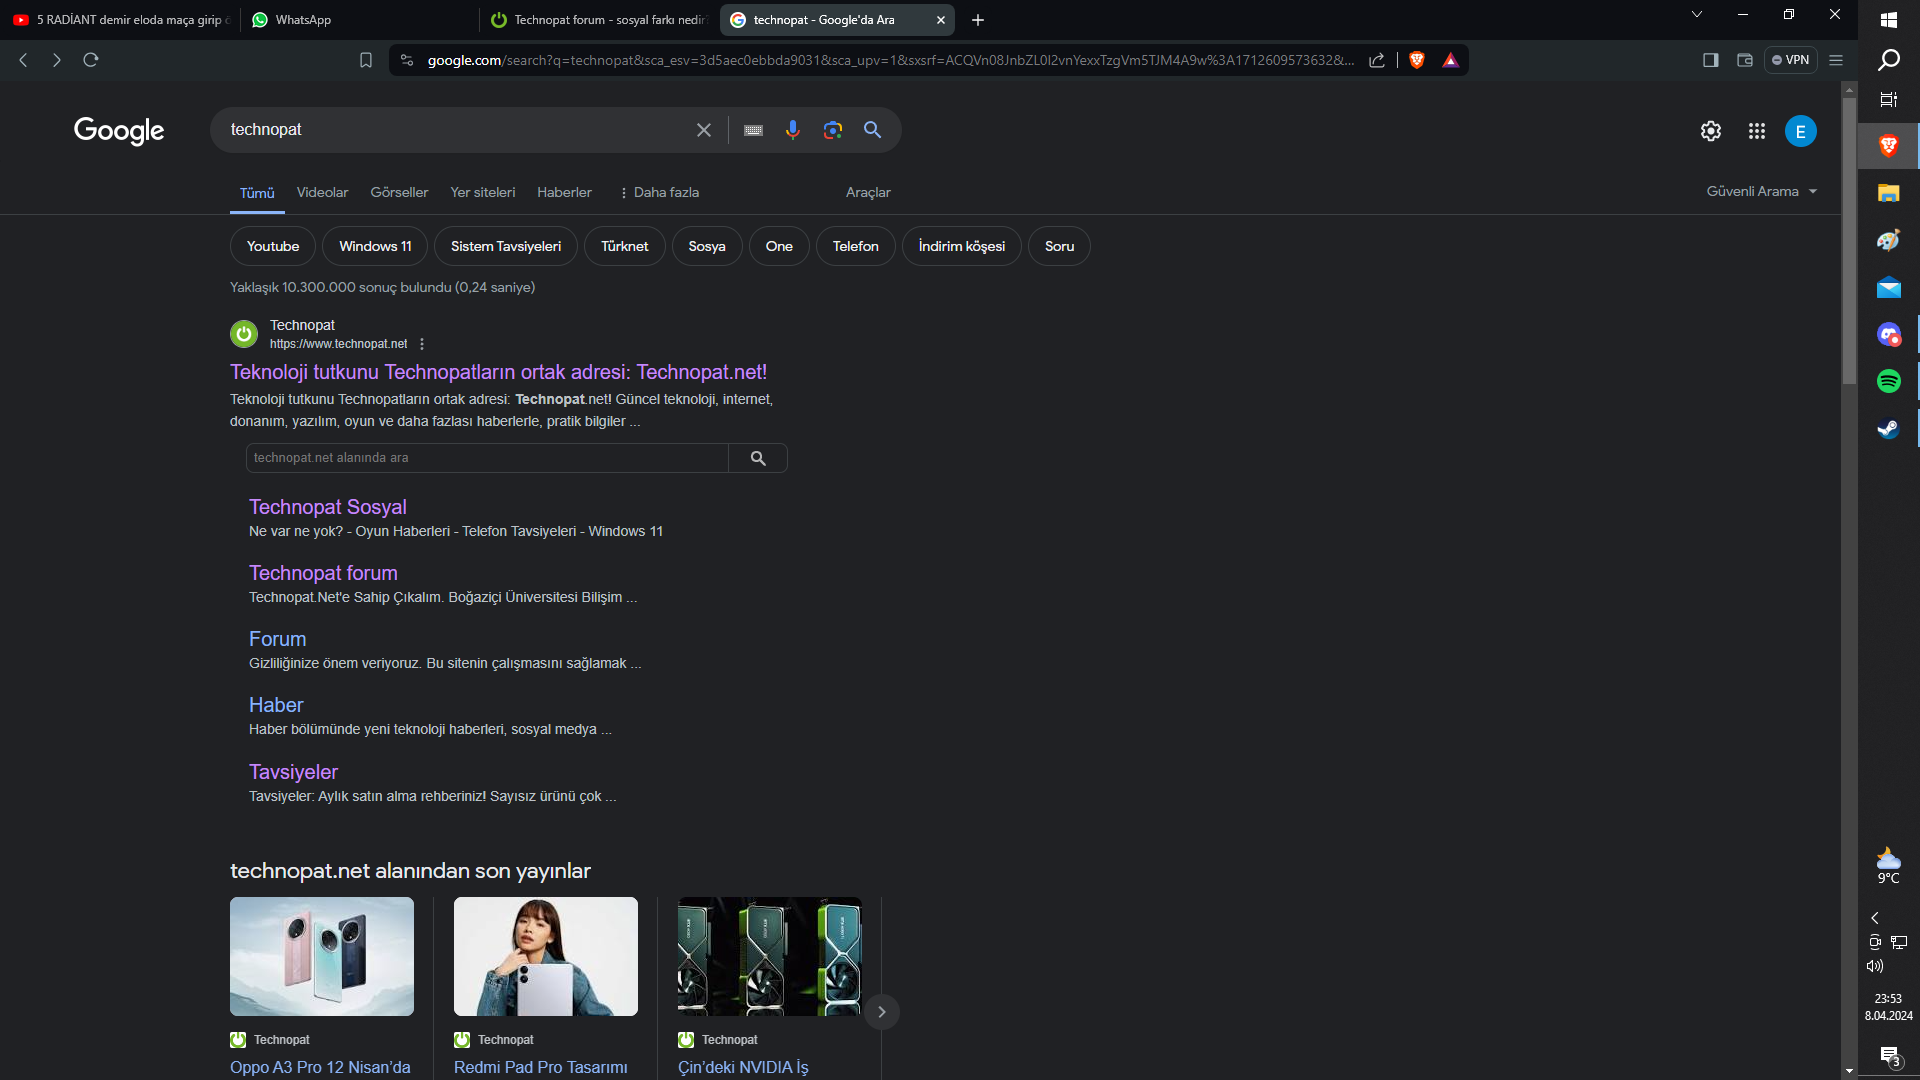
Task: Click the Google Lens image search icon
Action: click(x=832, y=130)
